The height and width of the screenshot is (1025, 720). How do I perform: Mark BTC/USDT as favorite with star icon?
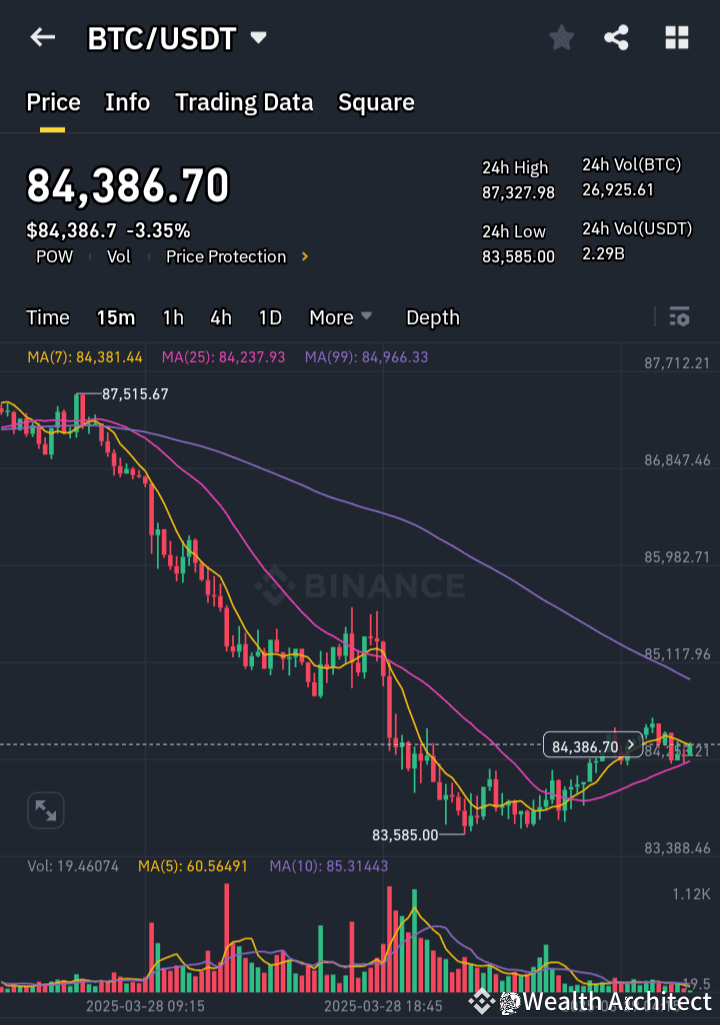(561, 37)
